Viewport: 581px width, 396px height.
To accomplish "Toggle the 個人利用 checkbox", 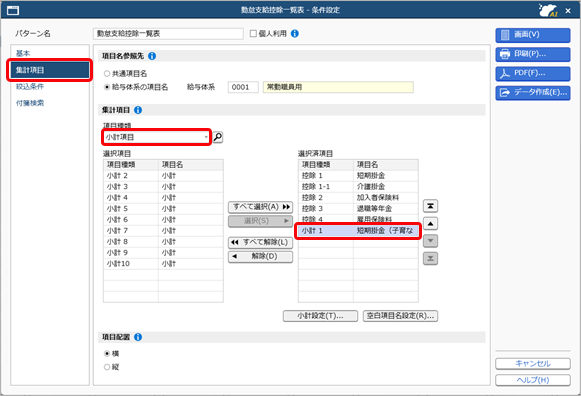I will tap(253, 34).
